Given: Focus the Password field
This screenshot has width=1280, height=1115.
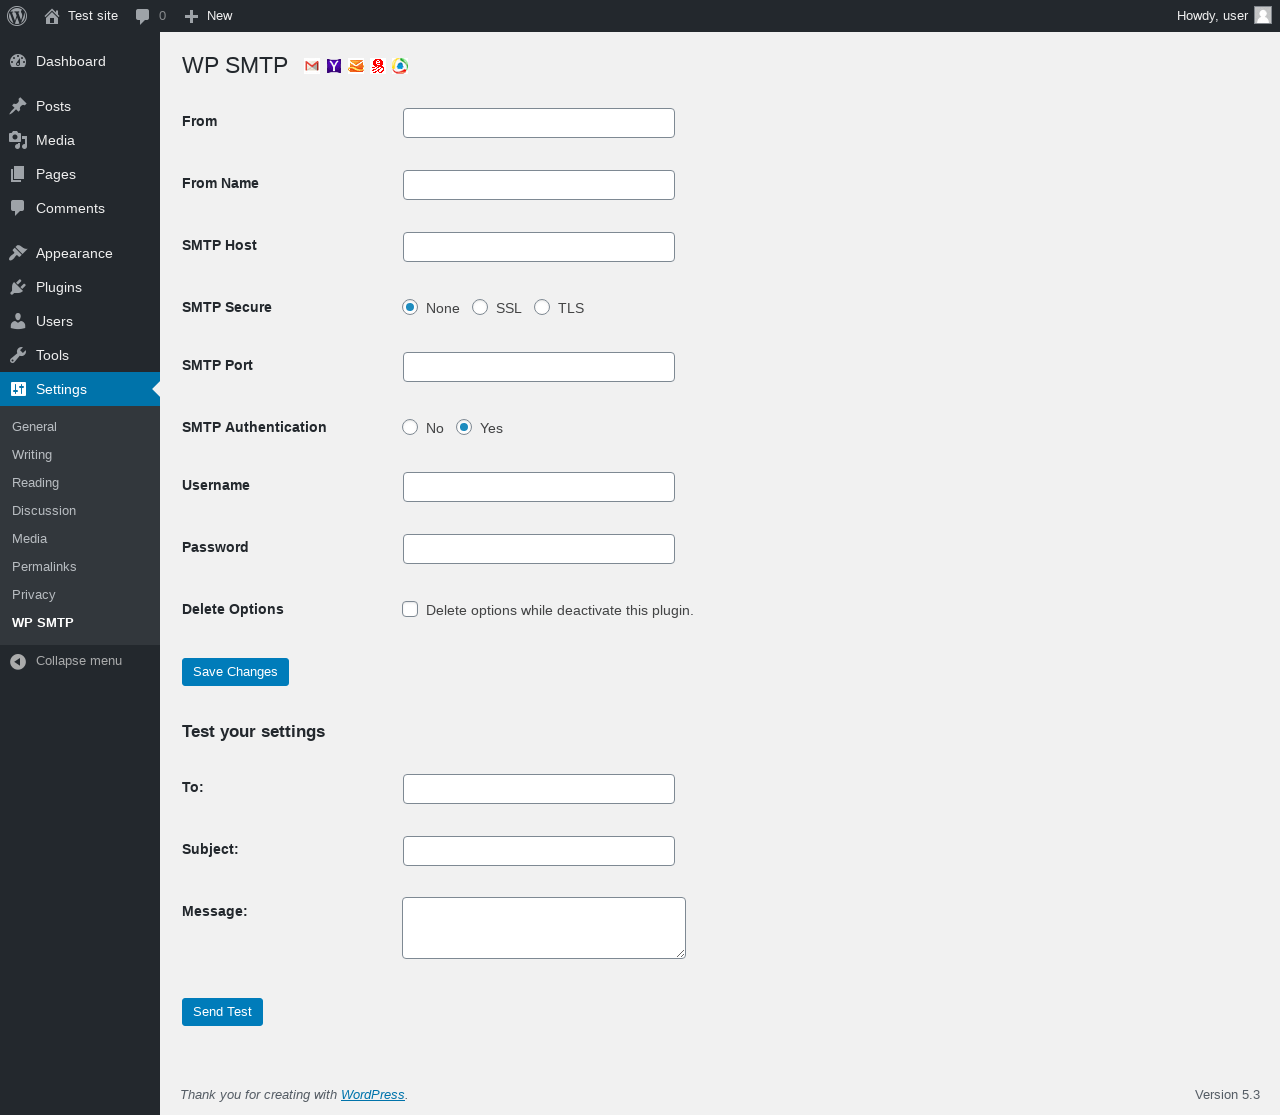Looking at the screenshot, I should (539, 549).
